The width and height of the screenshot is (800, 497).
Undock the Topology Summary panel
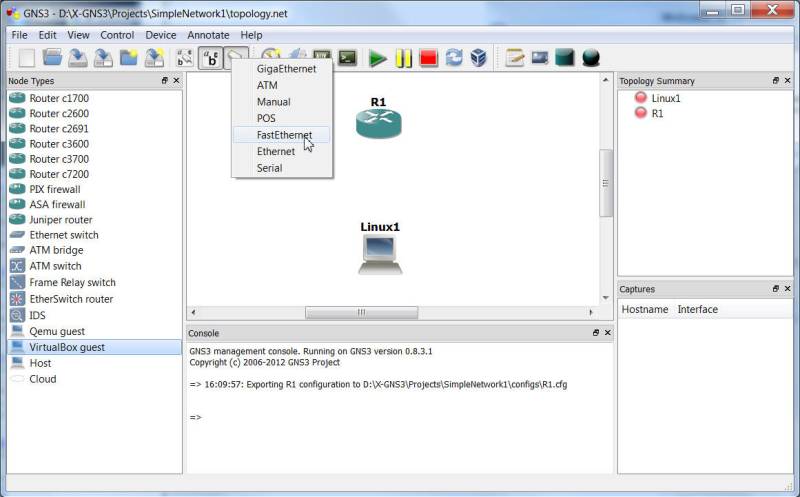coord(776,81)
